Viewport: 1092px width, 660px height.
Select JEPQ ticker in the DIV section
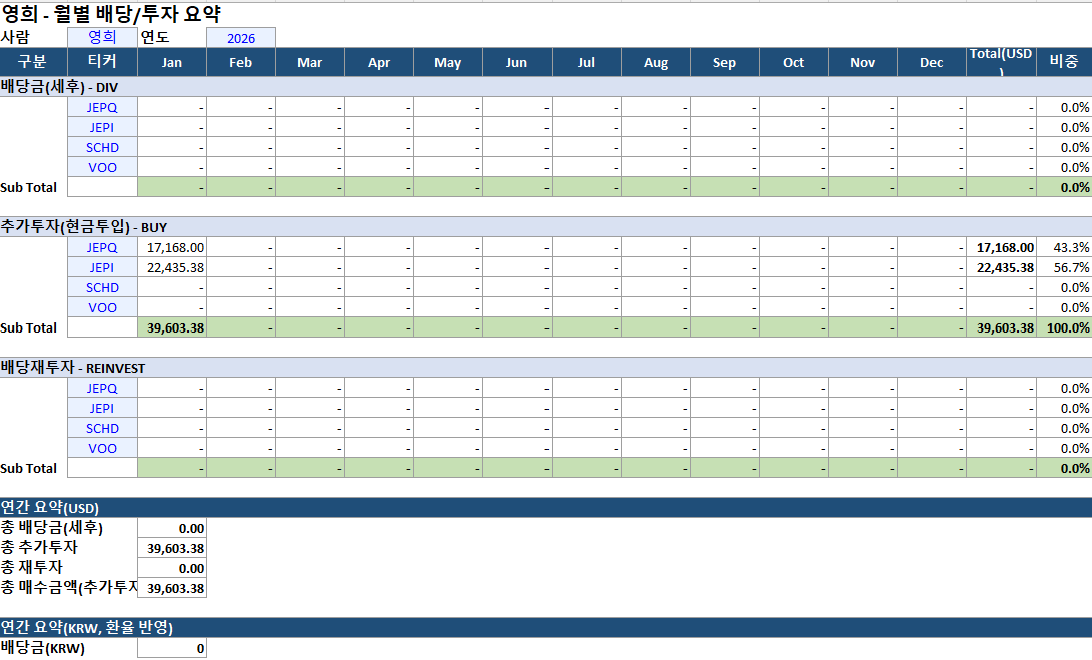tap(102, 107)
